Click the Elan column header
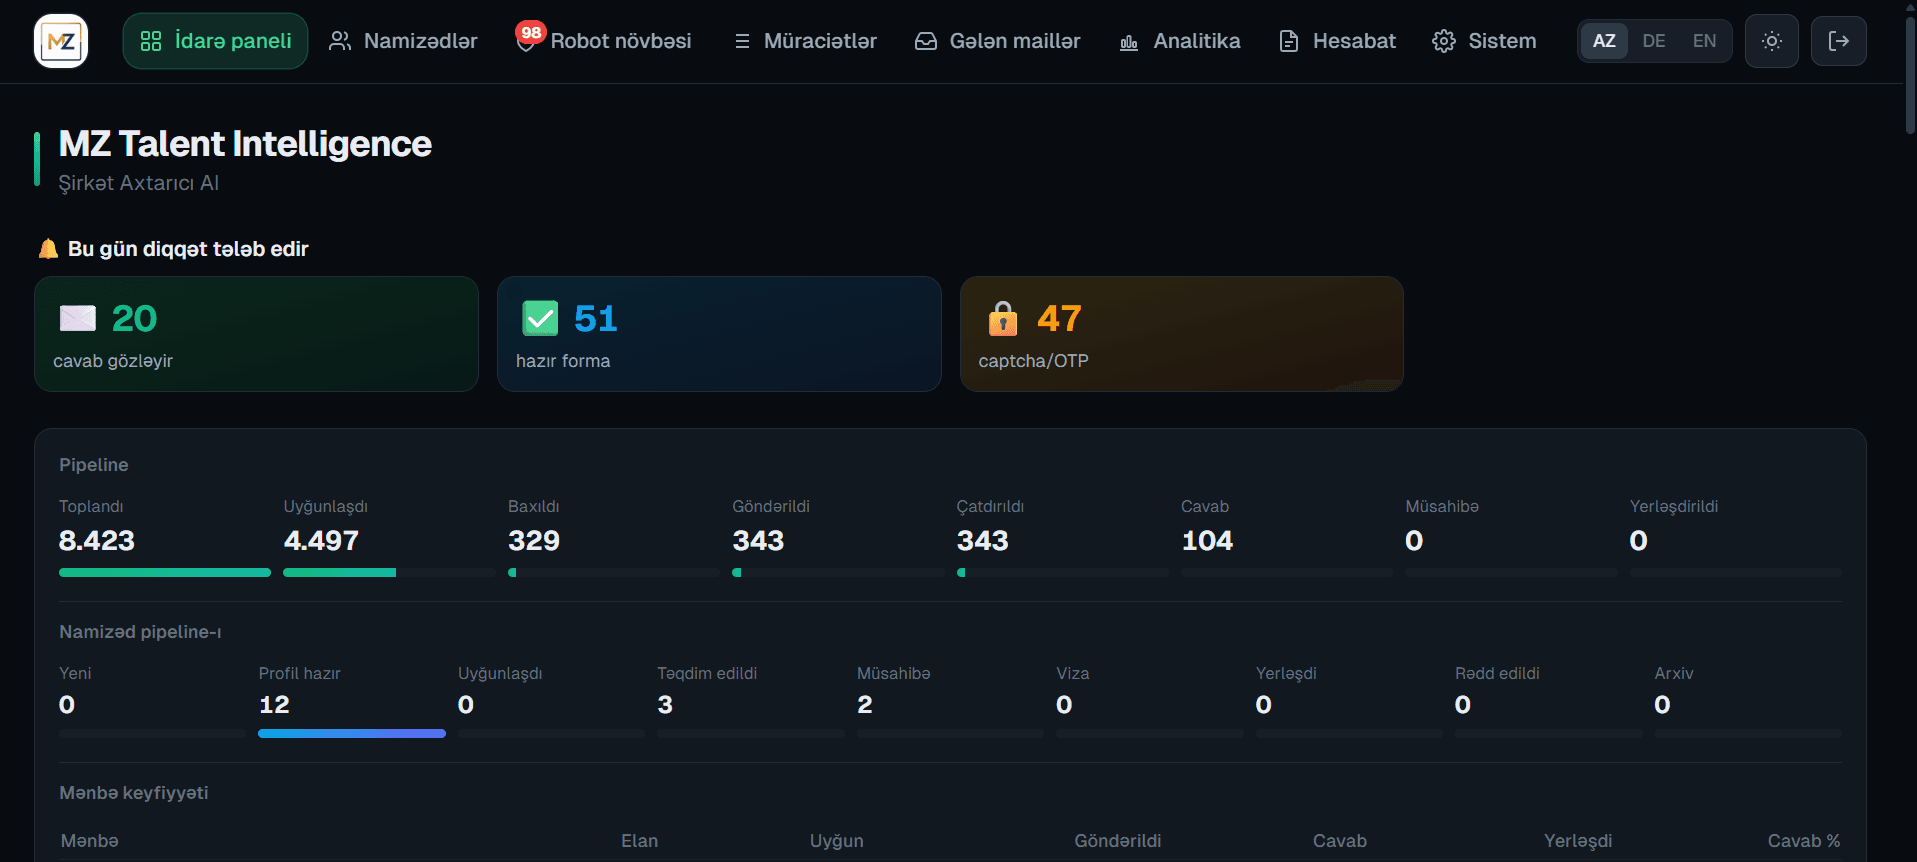The image size is (1917, 862). [x=639, y=841]
